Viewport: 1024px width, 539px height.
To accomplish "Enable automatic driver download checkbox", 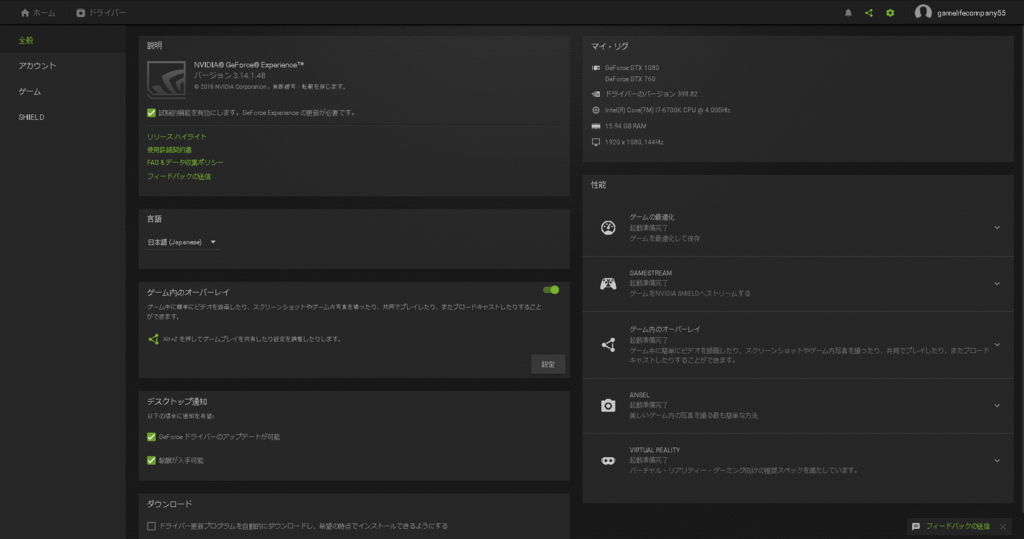I will click(152, 526).
